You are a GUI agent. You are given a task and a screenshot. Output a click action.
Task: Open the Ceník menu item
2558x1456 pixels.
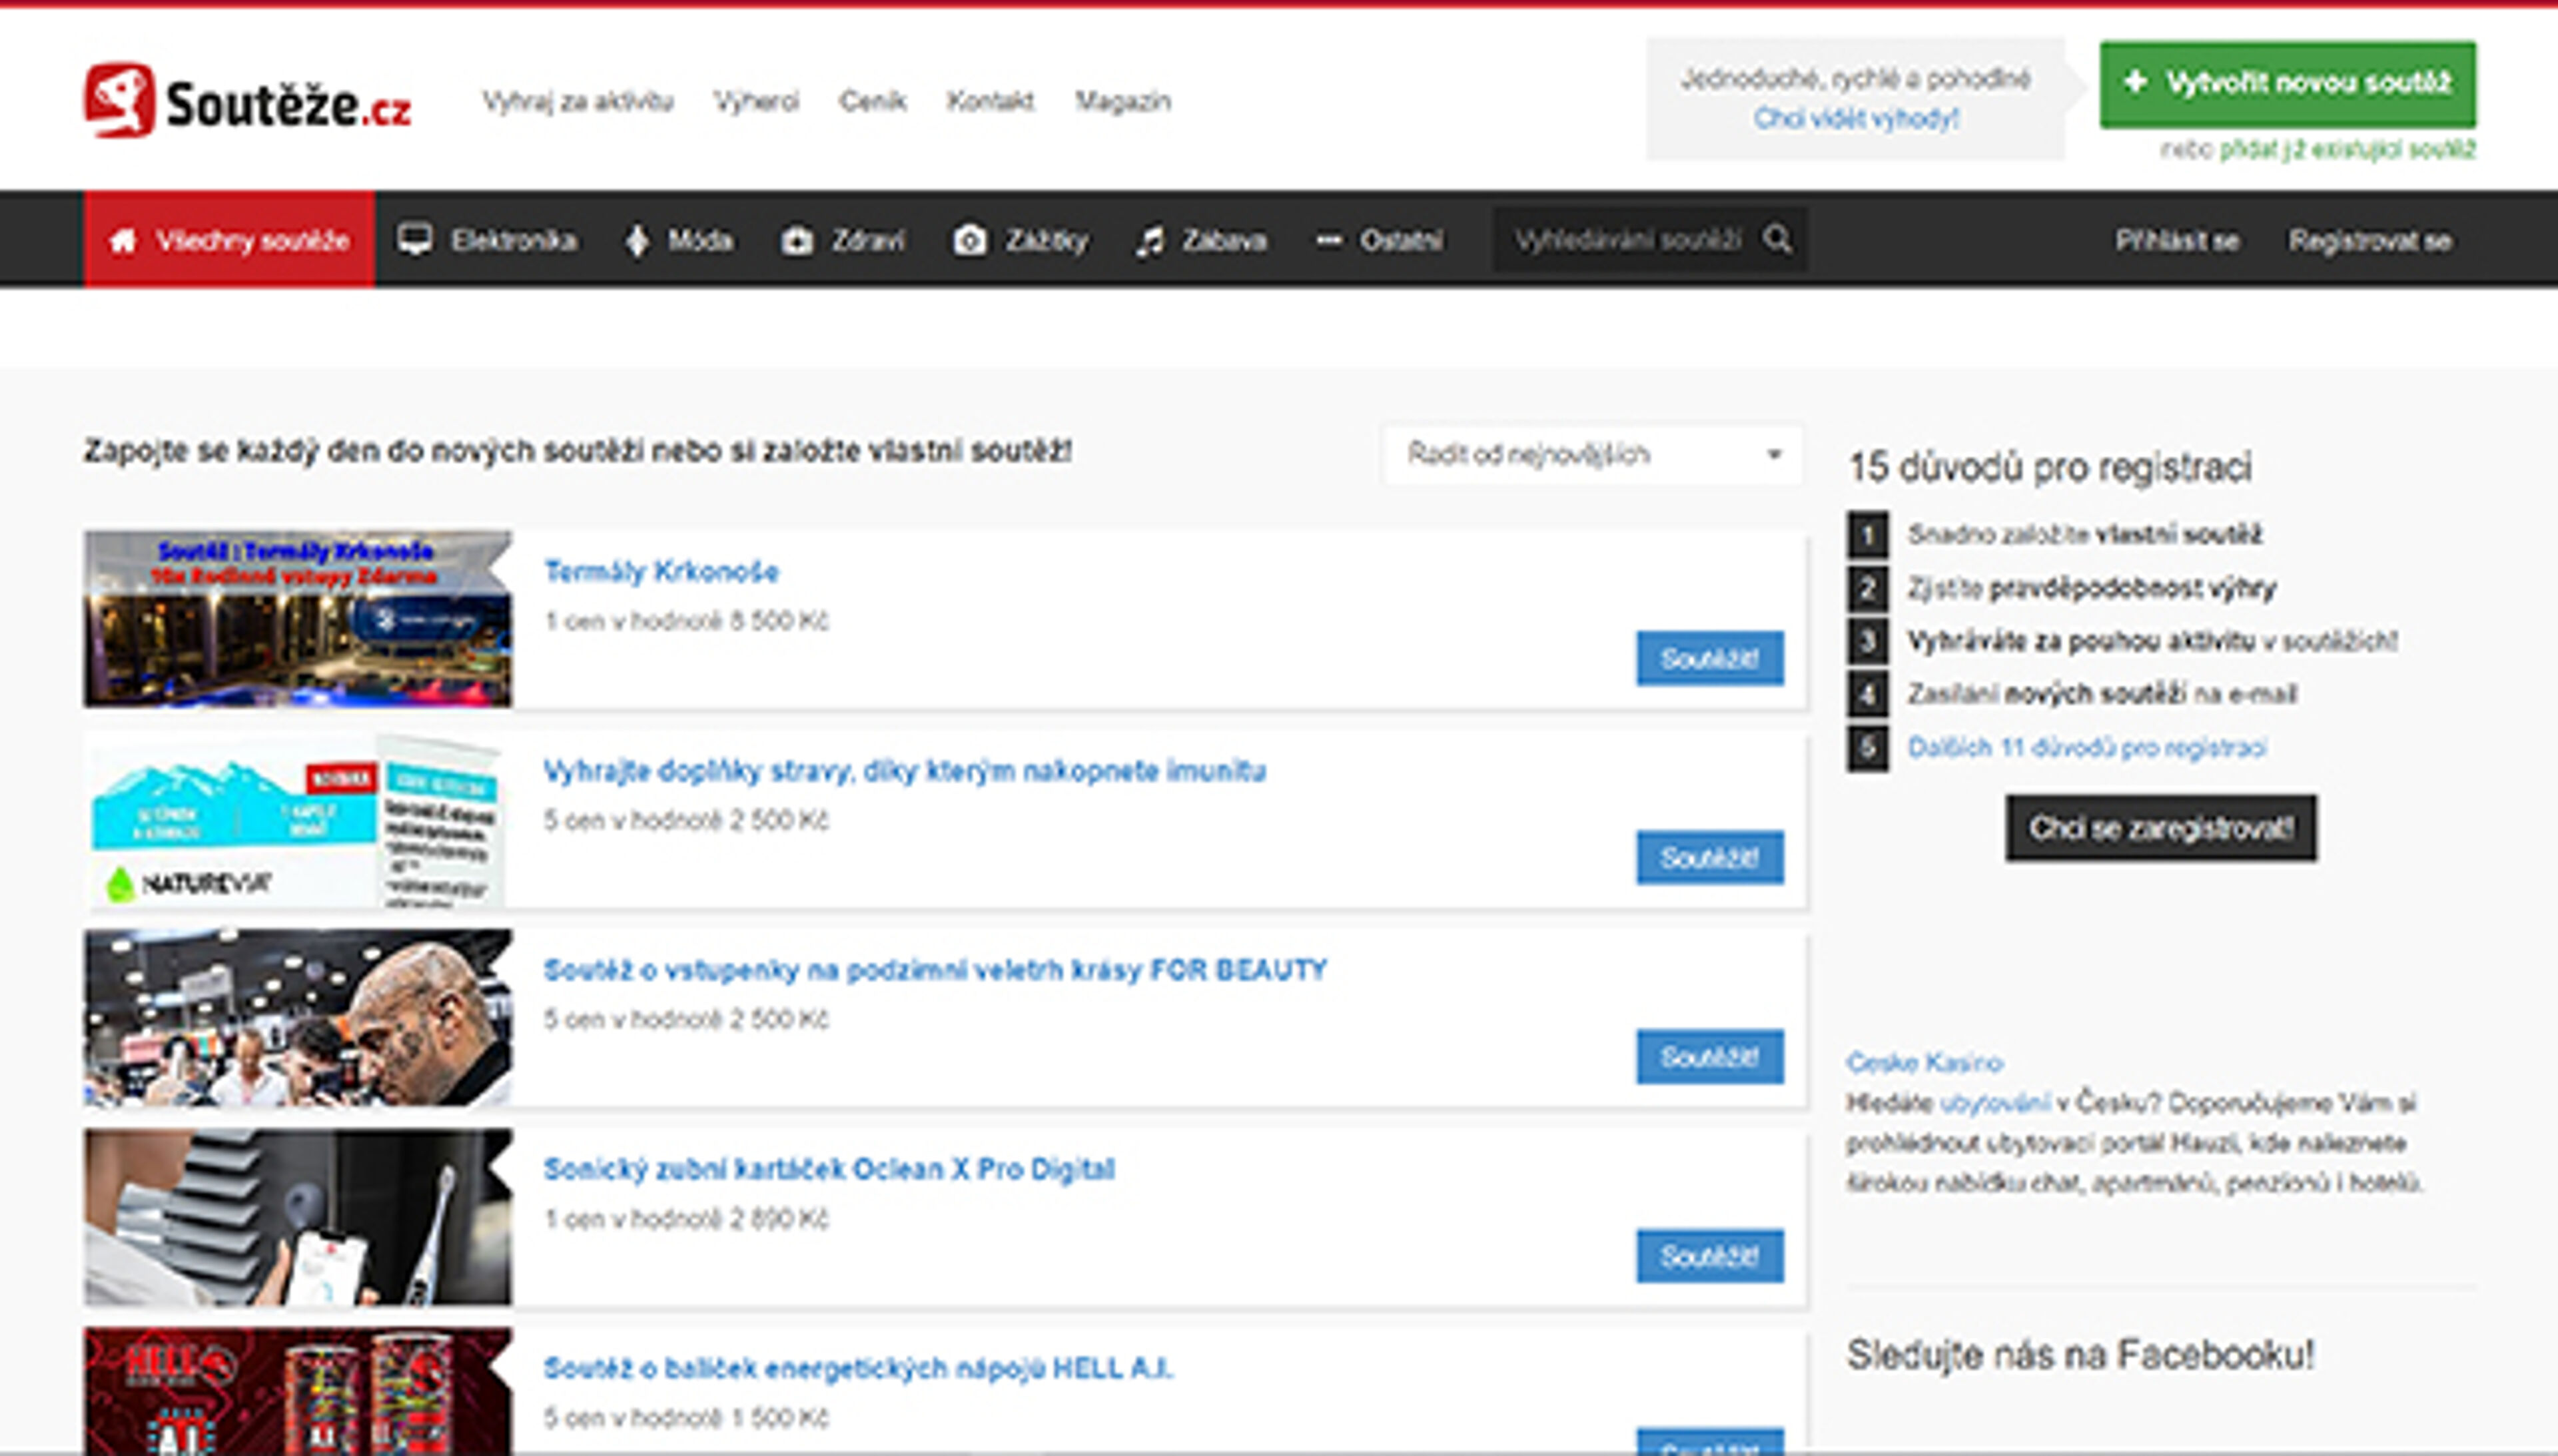(x=872, y=101)
